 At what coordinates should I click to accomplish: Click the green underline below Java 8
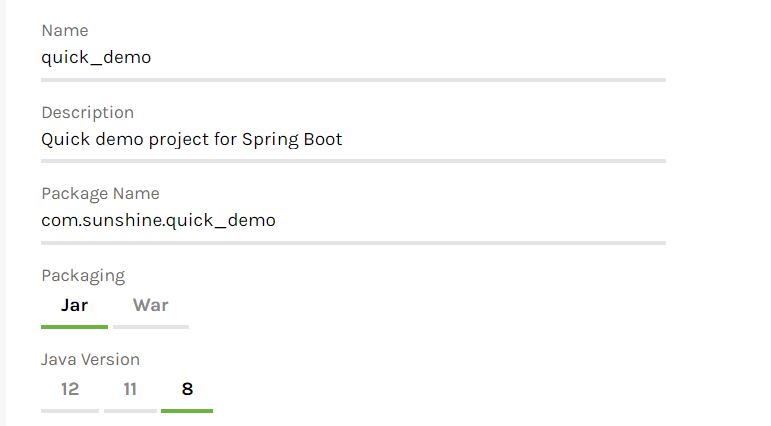187,410
